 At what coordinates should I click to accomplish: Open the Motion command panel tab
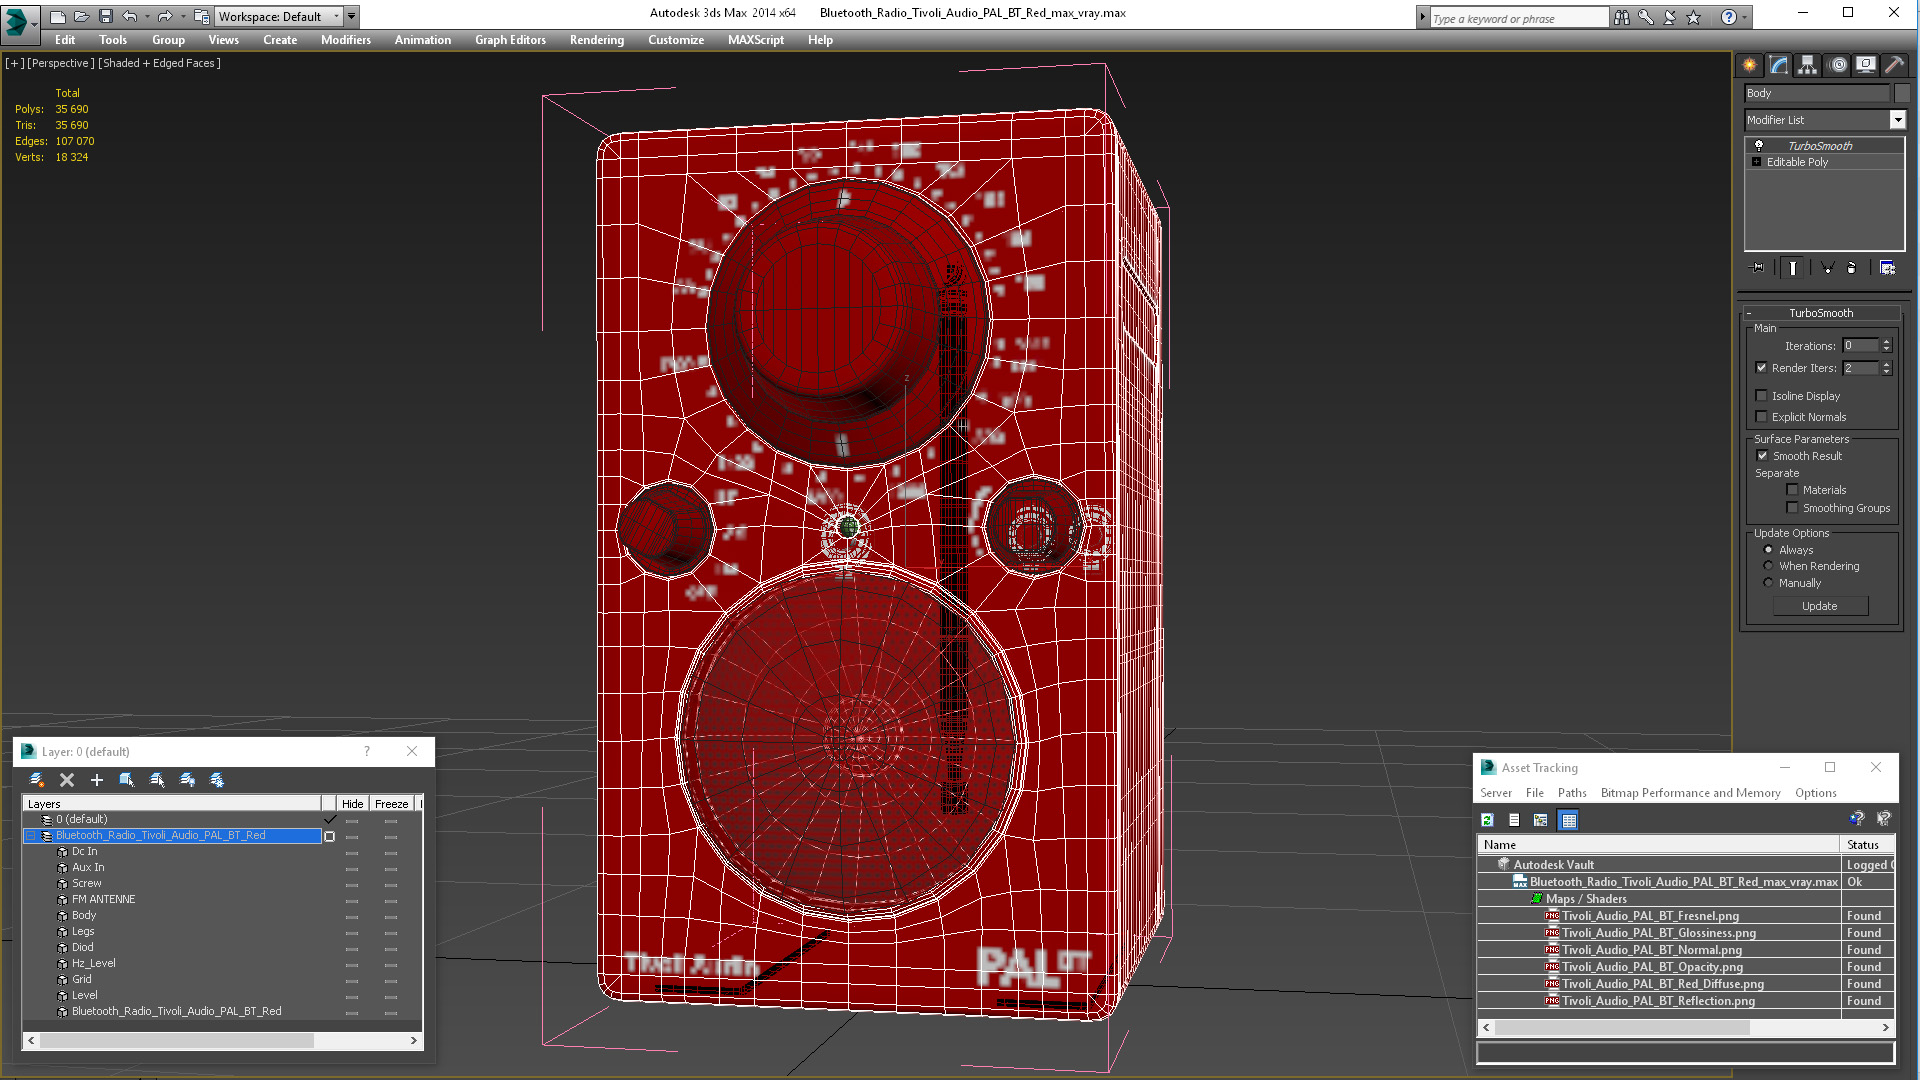click(1837, 65)
